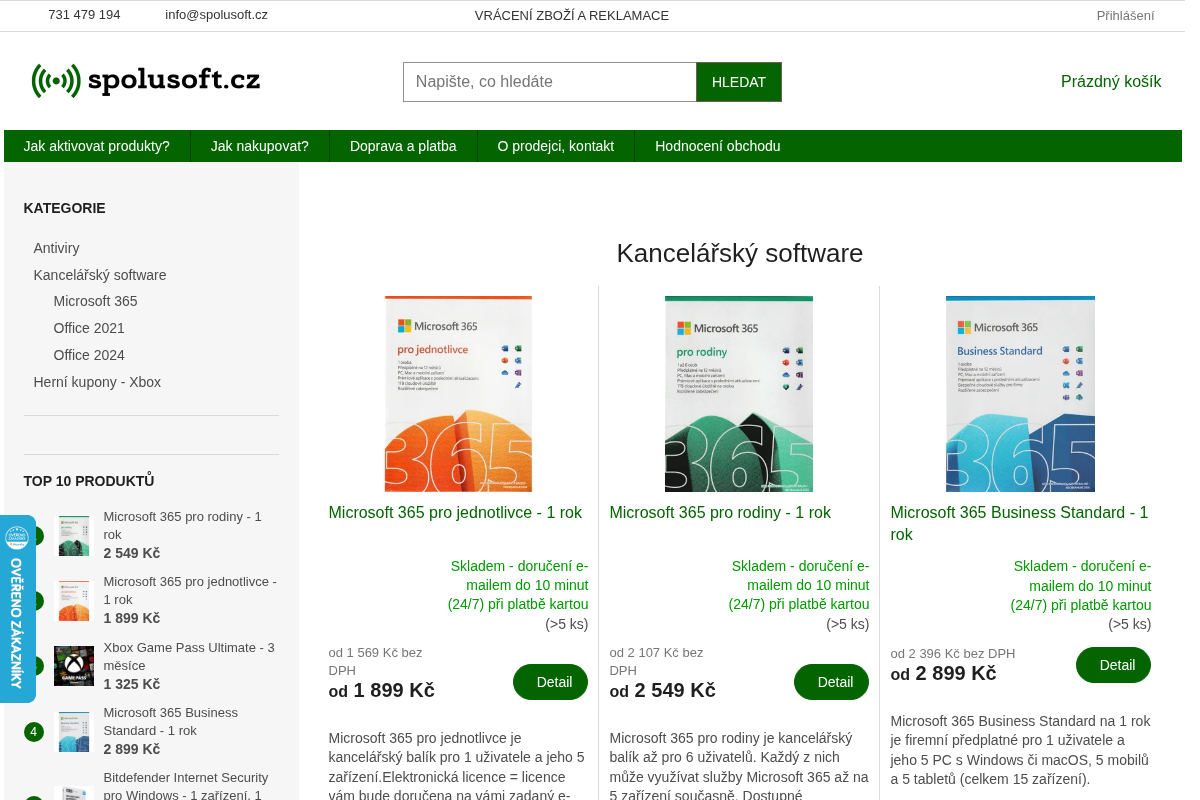Select the Office 2021 subcategory
The image size is (1200, 800).
click(89, 328)
